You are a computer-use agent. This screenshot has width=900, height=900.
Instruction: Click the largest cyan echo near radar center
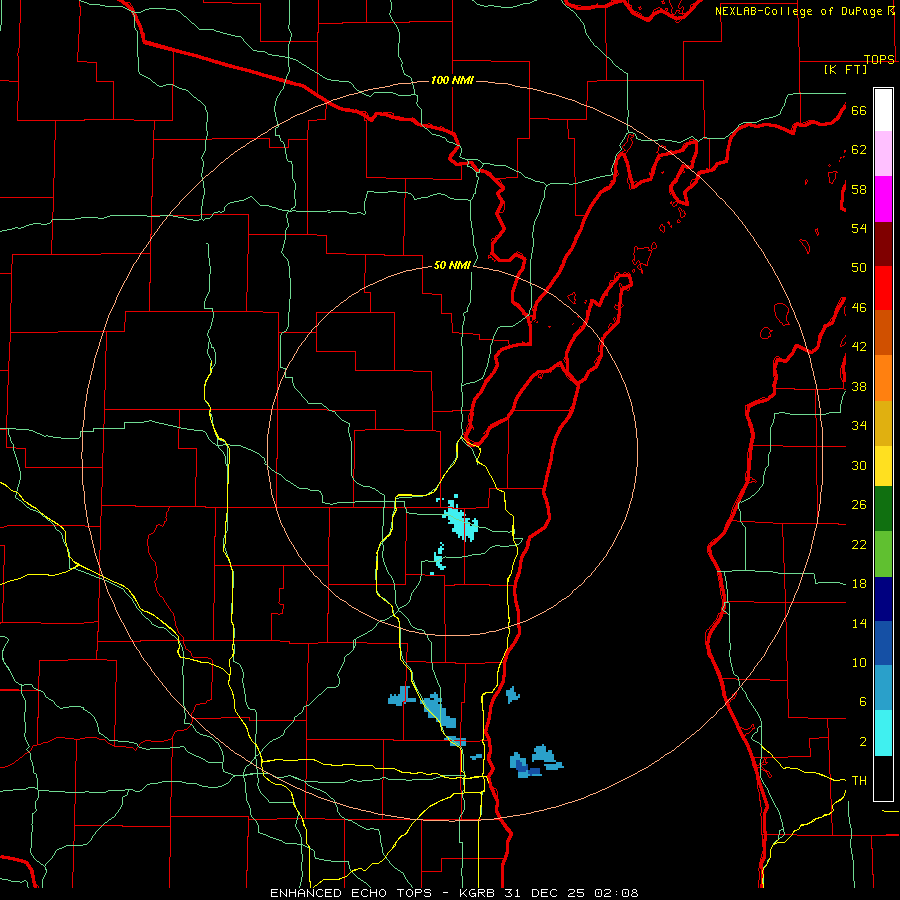(x=461, y=521)
